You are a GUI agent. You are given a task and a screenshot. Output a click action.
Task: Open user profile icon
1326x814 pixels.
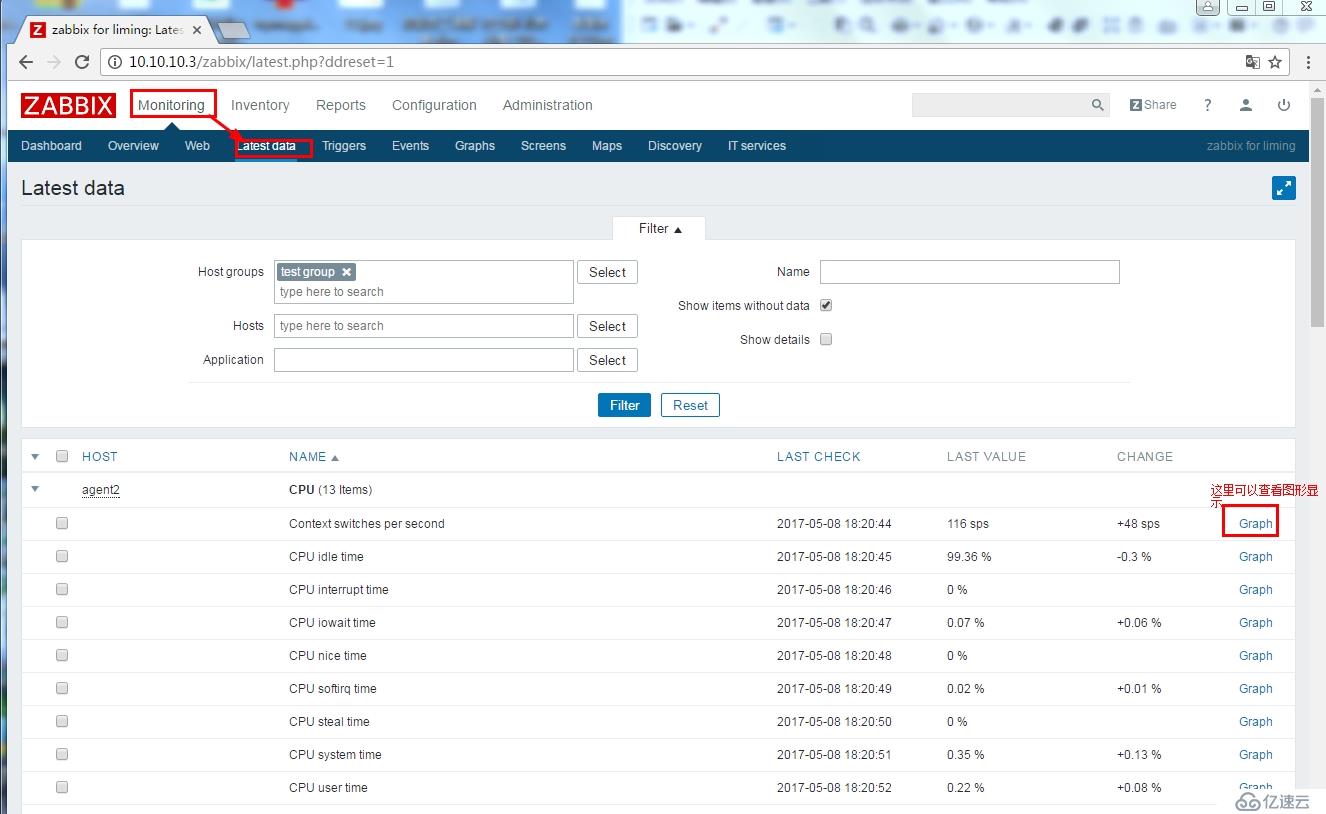[x=1246, y=105]
